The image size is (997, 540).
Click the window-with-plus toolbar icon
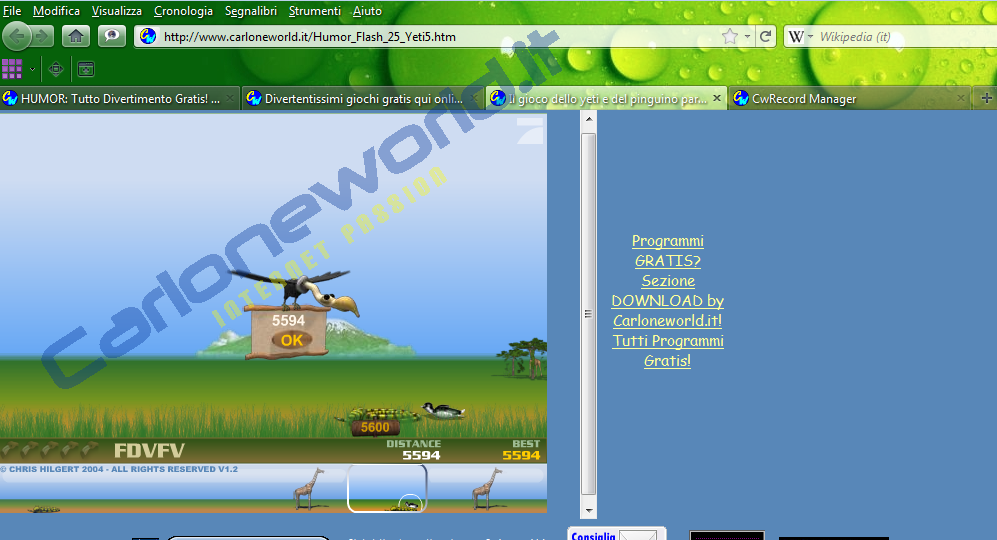86,69
